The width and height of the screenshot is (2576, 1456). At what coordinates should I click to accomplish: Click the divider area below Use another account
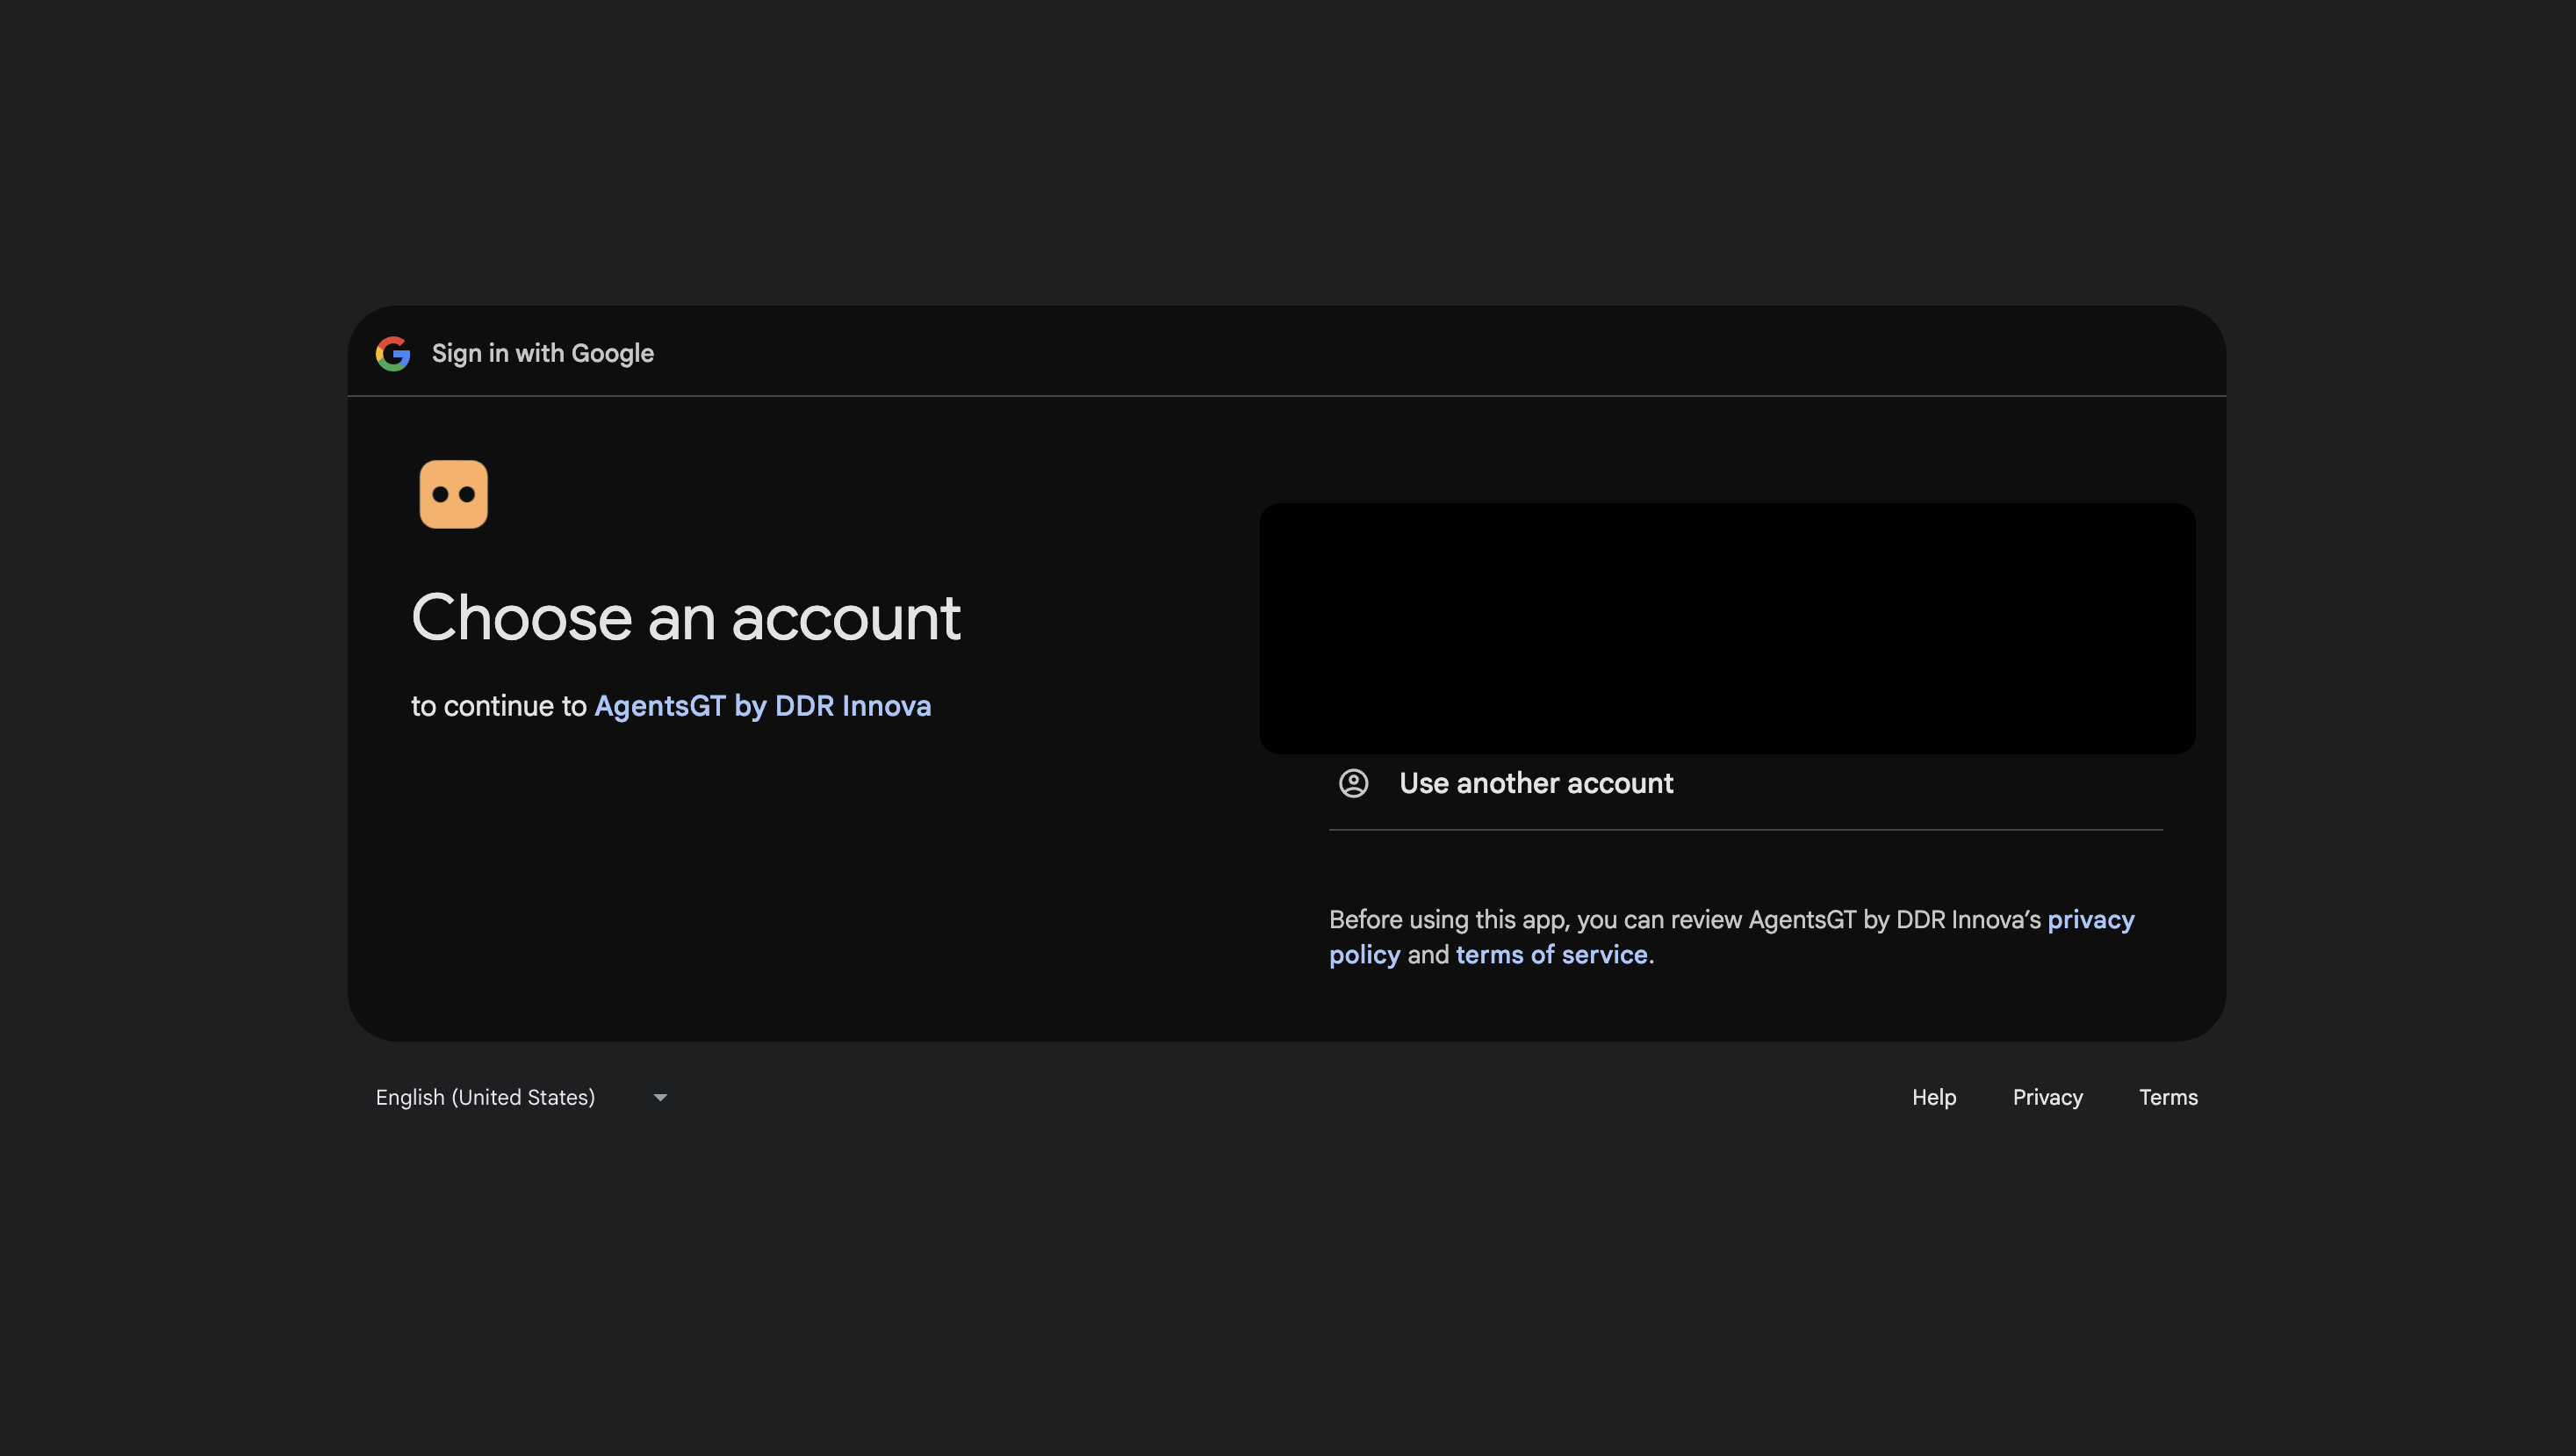click(1745, 828)
